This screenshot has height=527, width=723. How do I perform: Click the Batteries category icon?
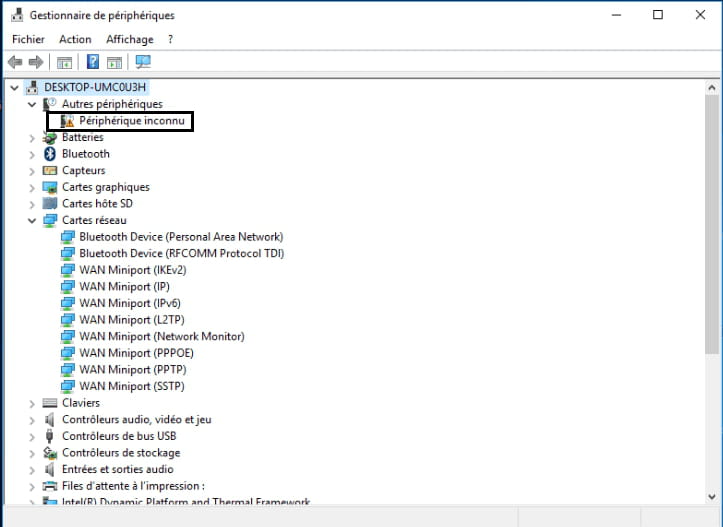click(x=49, y=137)
